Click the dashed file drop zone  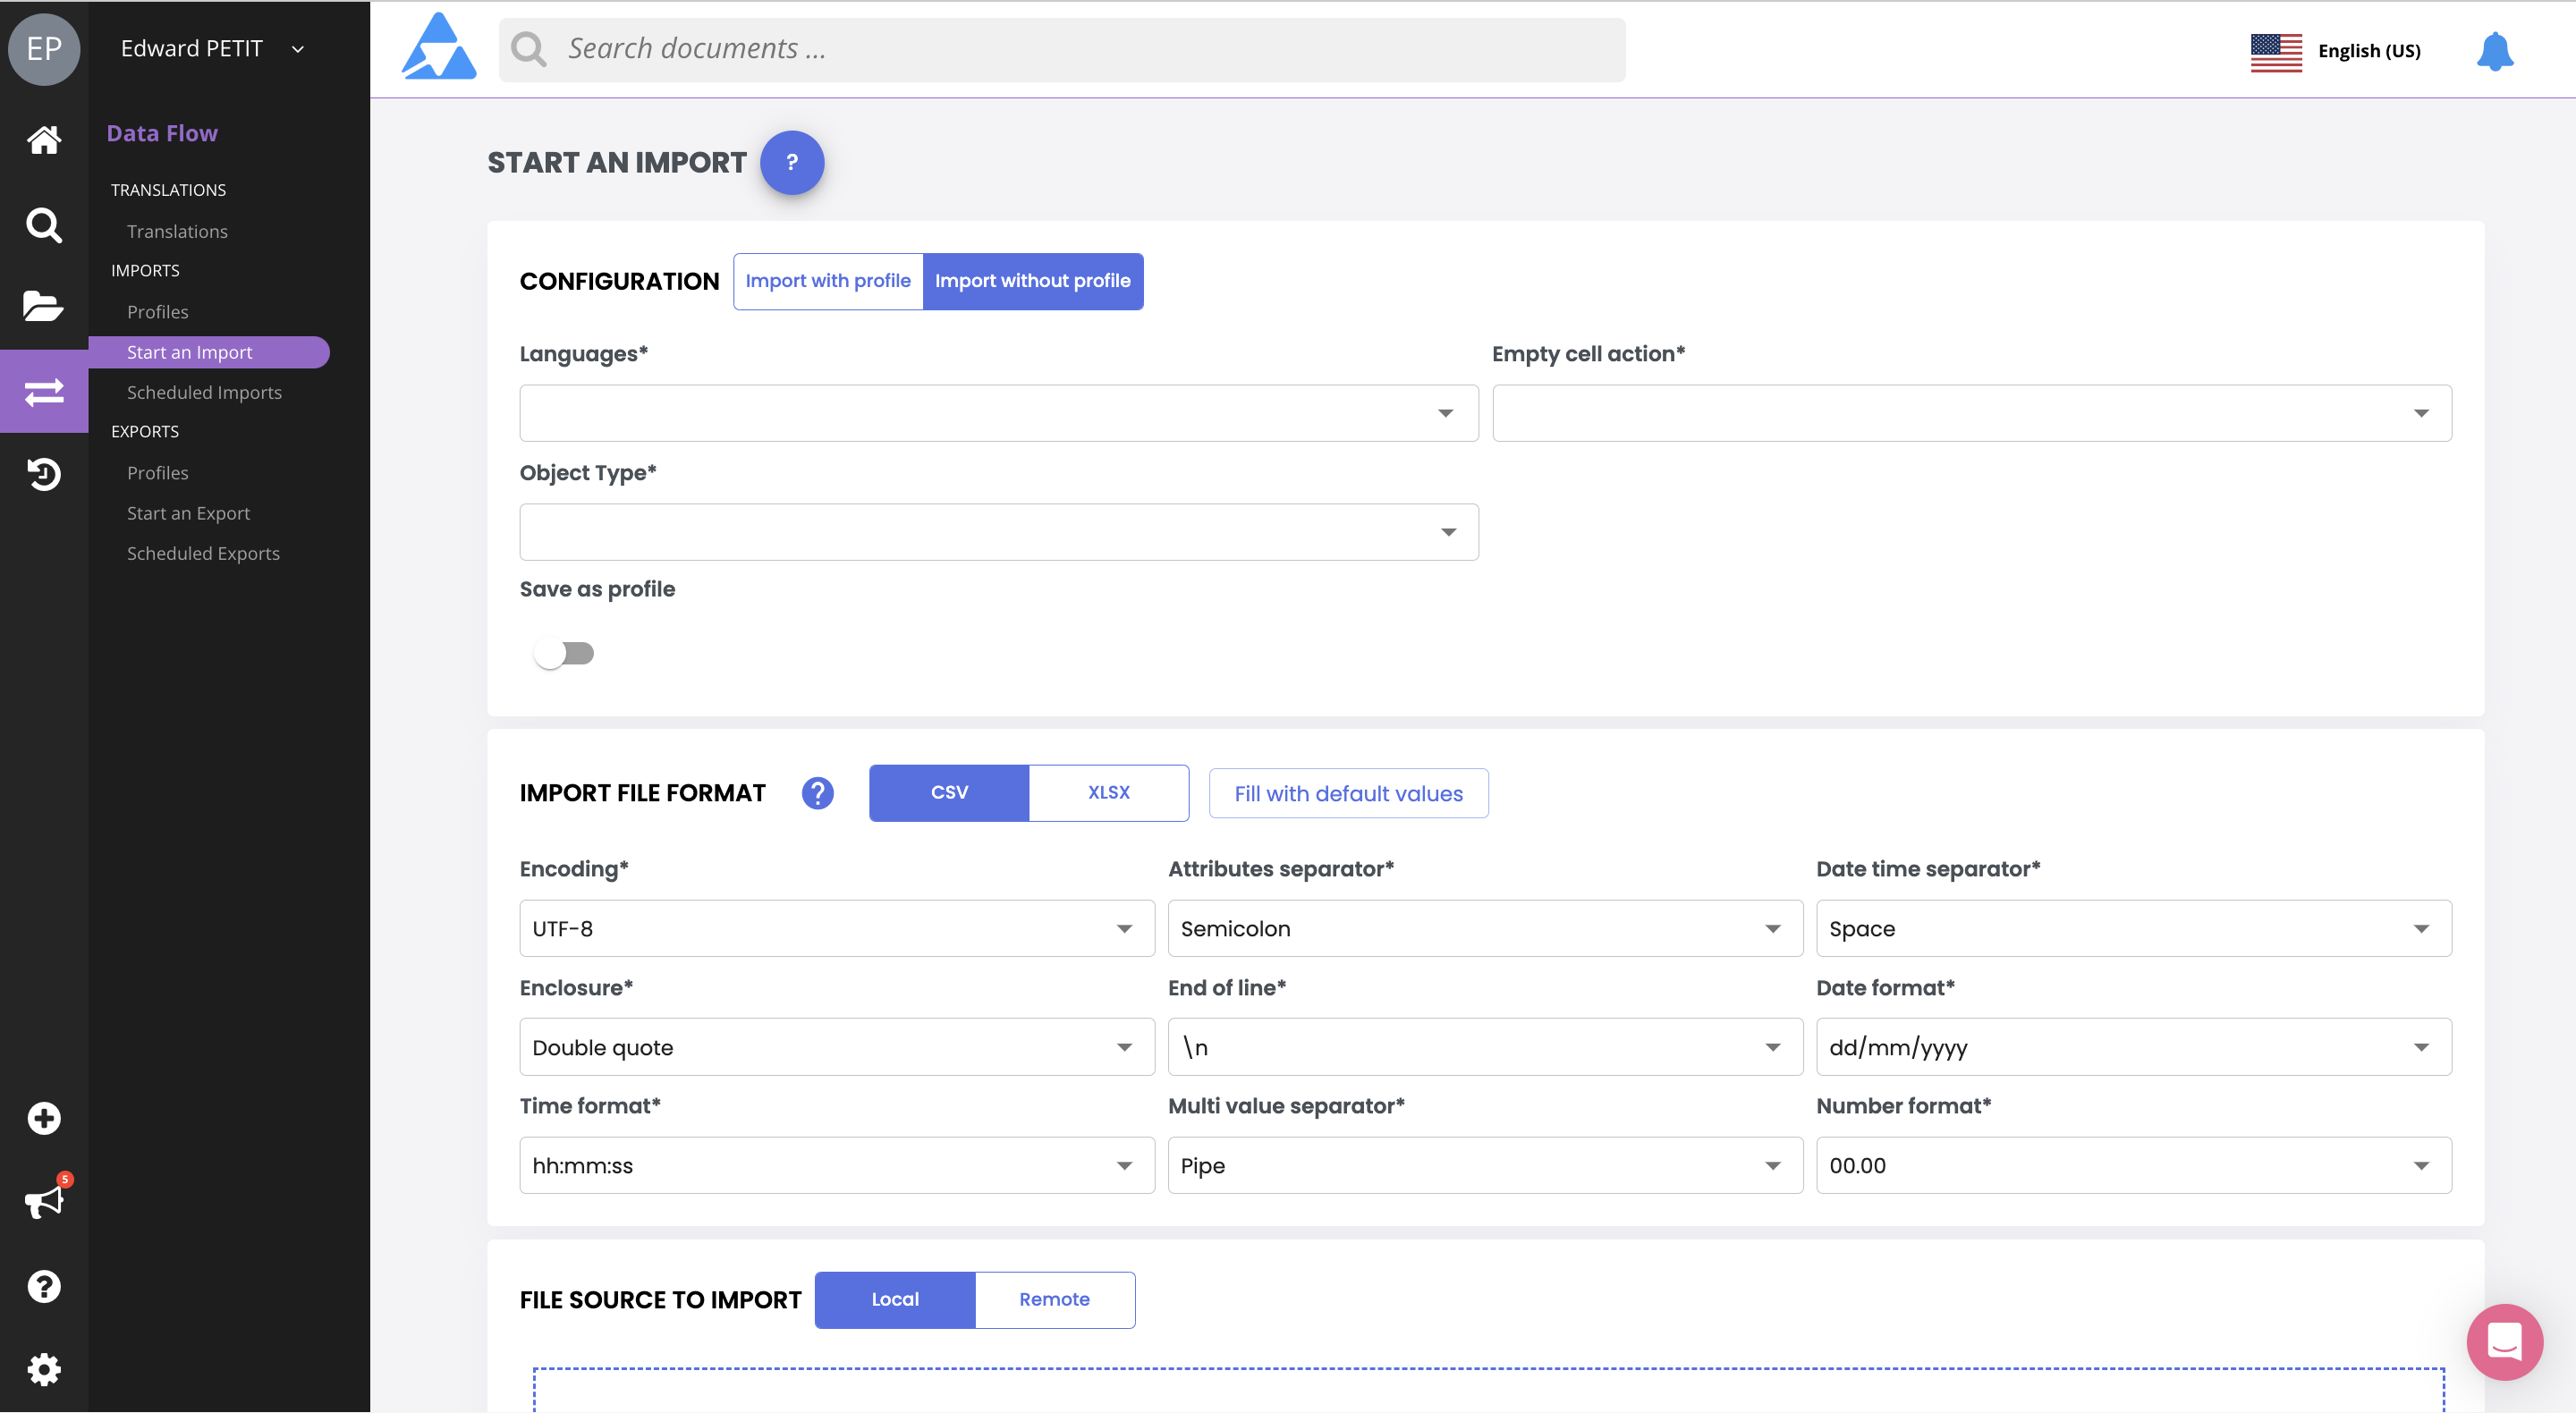click(x=1488, y=1390)
